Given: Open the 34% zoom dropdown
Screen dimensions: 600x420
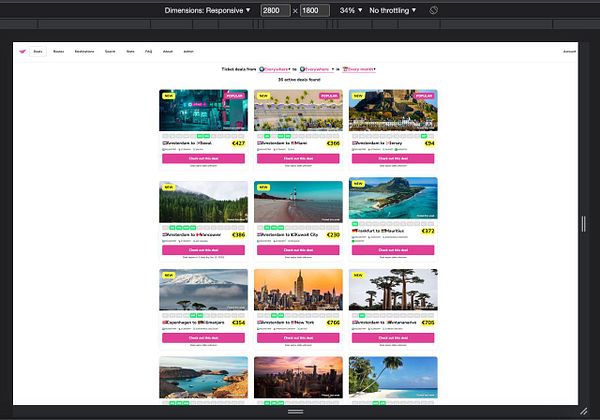Looking at the screenshot, I should [348, 10].
